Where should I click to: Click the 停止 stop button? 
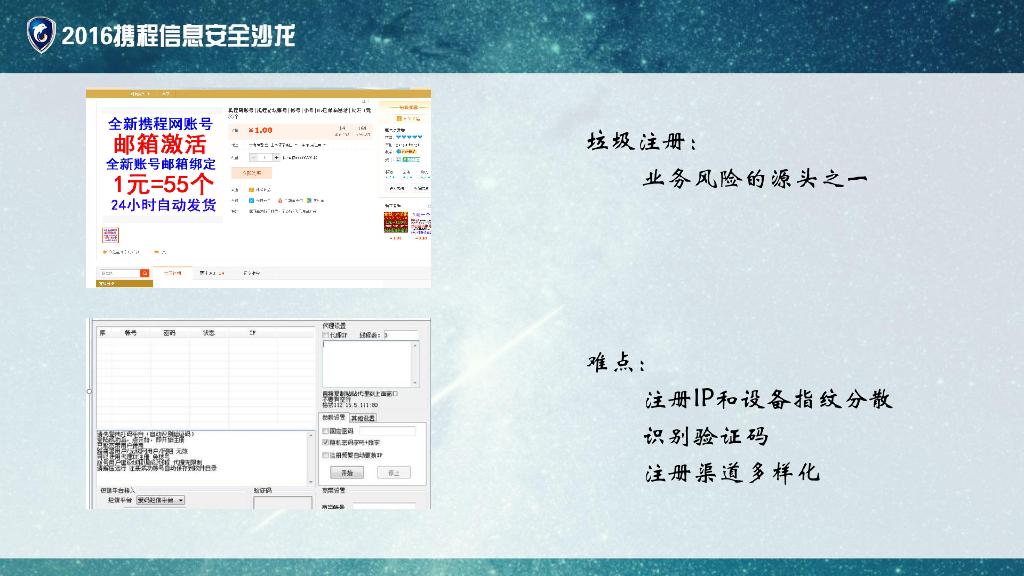click(394, 472)
